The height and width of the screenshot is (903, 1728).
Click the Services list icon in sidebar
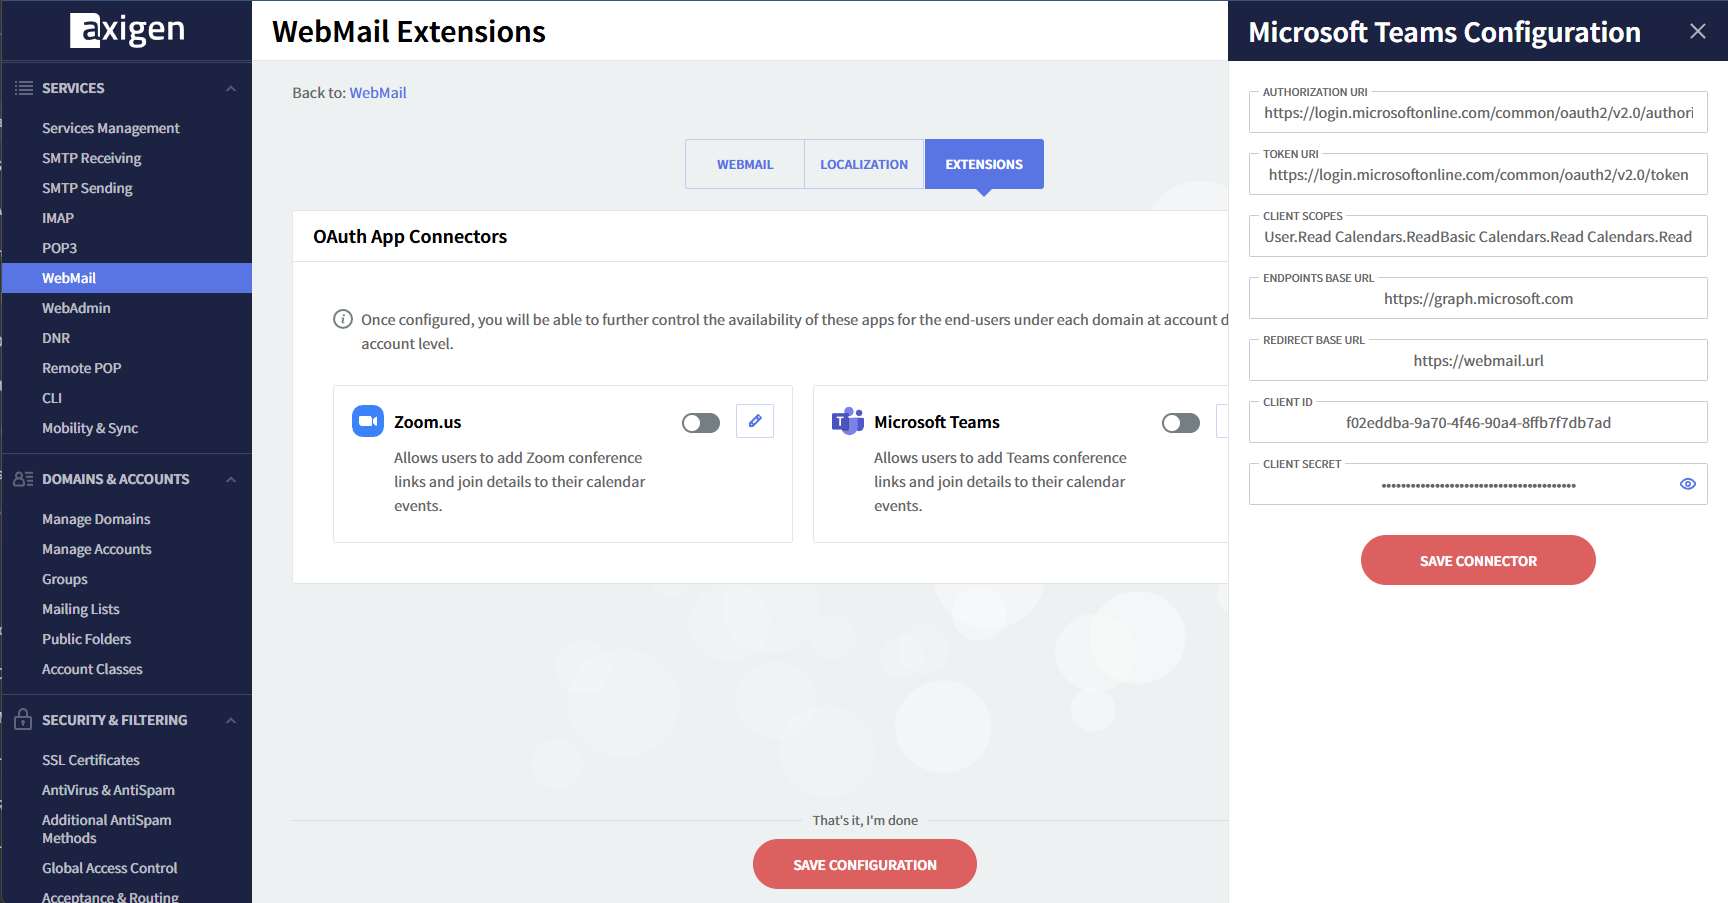24,88
